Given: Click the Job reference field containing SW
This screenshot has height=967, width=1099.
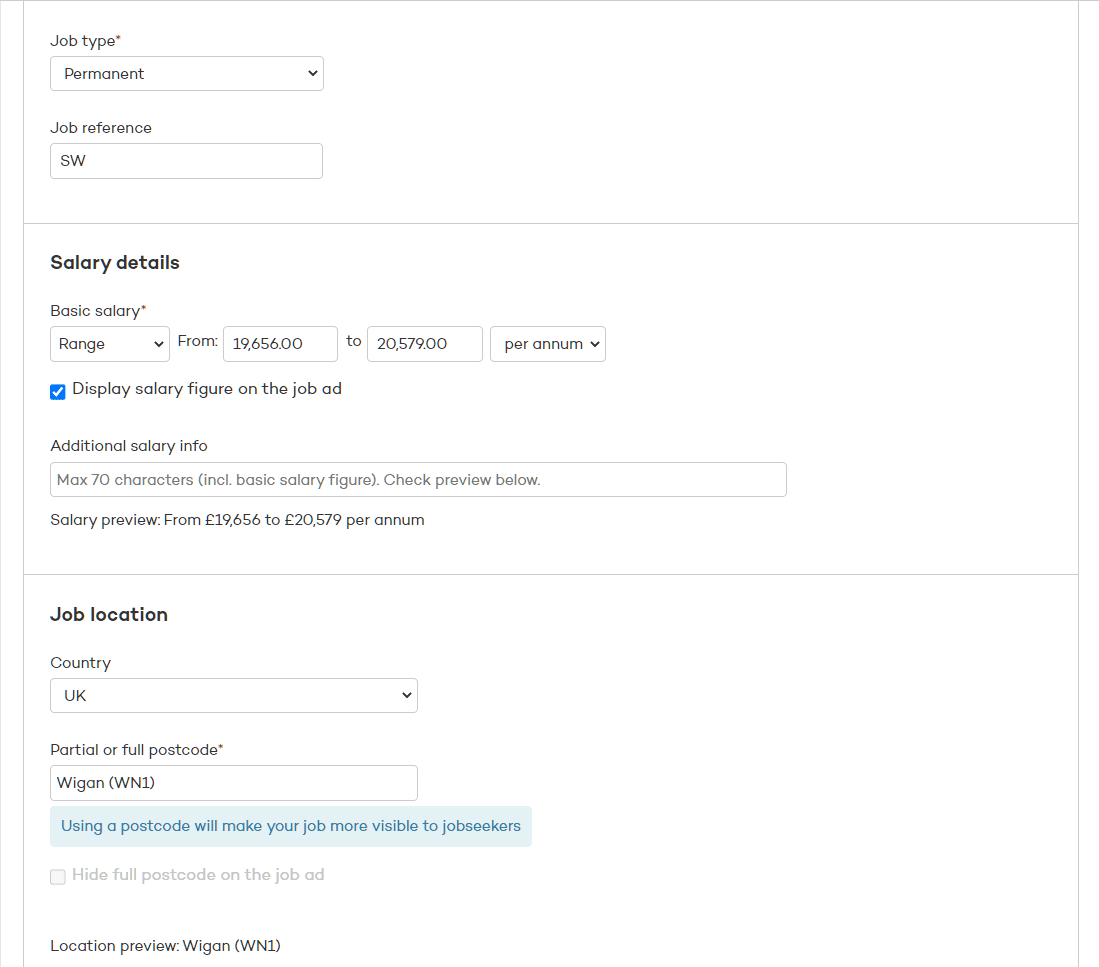Looking at the screenshot, I should 186,161.
